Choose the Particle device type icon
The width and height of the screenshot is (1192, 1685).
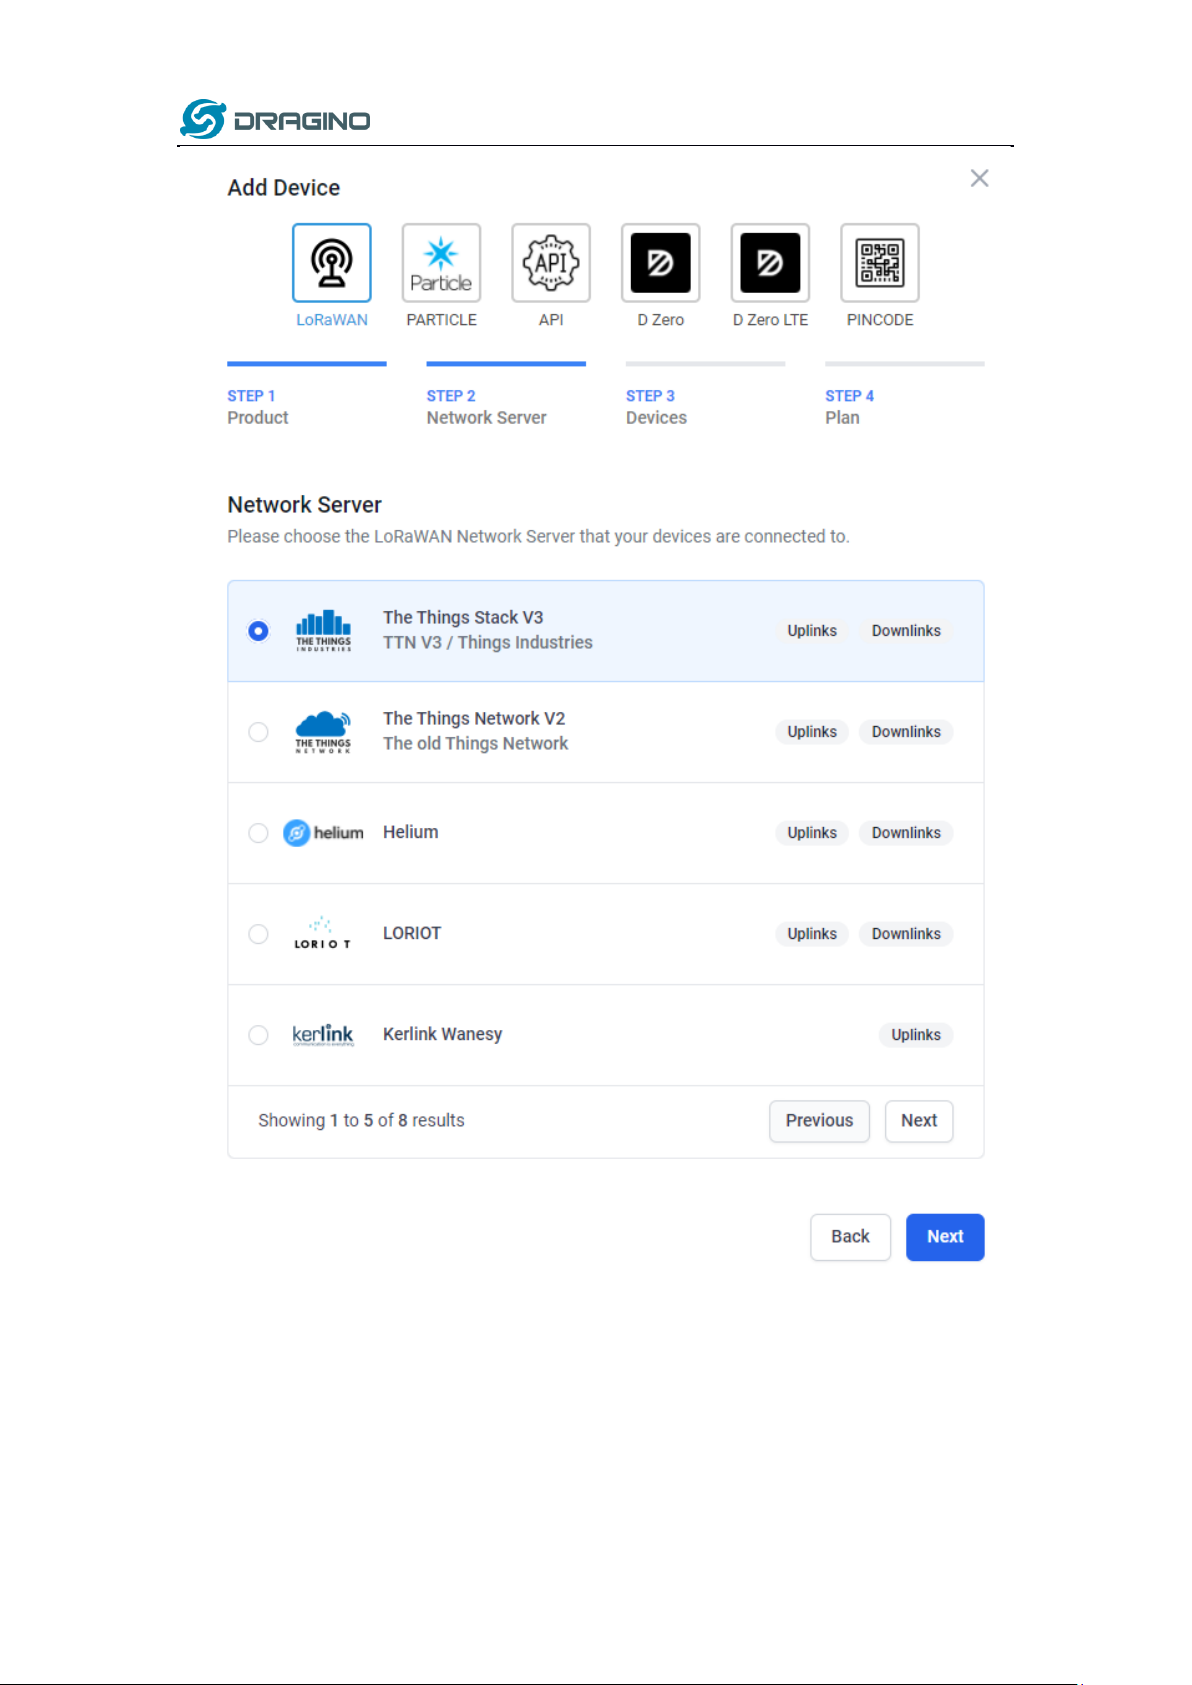tap(441, 263)
